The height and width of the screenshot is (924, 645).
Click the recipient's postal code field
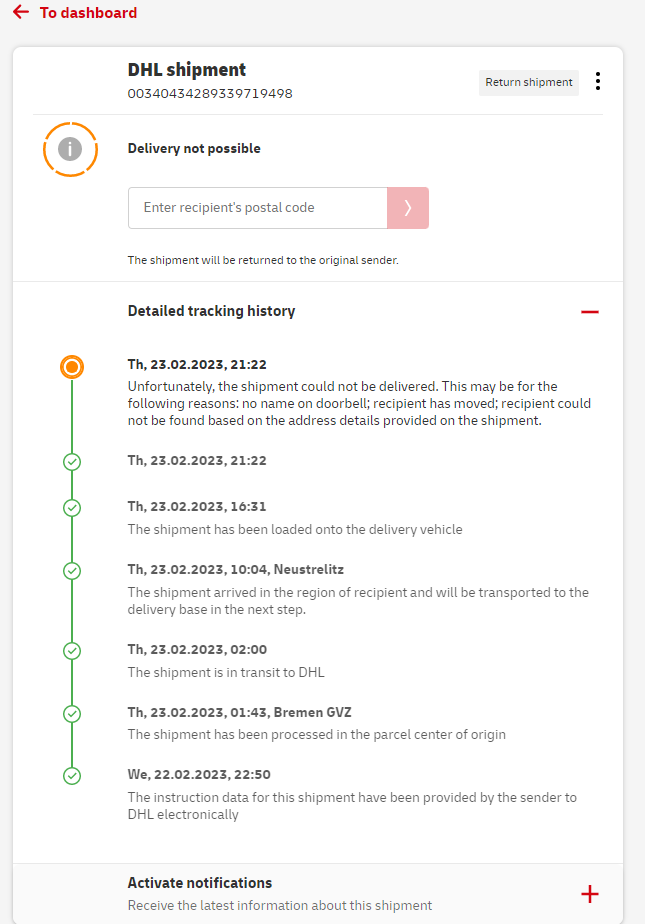point(257,208)
